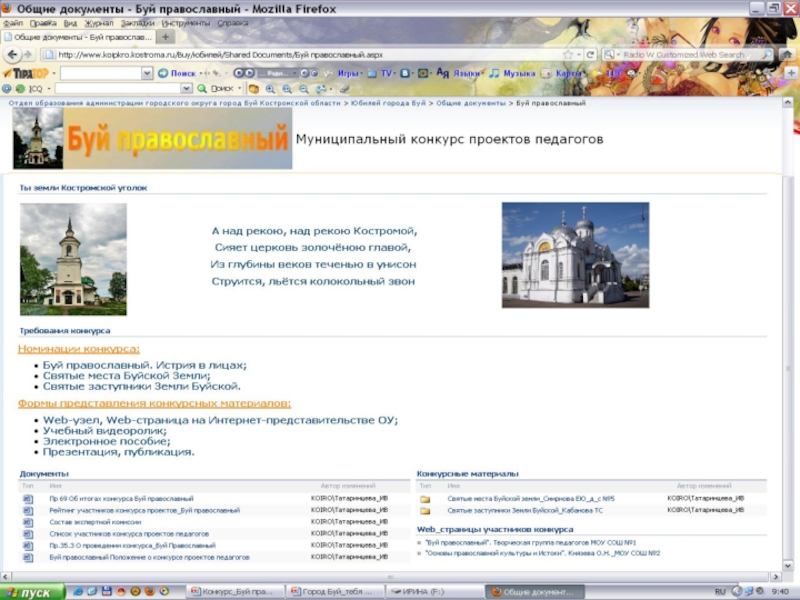Click the search magnifier in the web search box
The image size is (800, 600).
pyautogui.click(x=767, y=54)
